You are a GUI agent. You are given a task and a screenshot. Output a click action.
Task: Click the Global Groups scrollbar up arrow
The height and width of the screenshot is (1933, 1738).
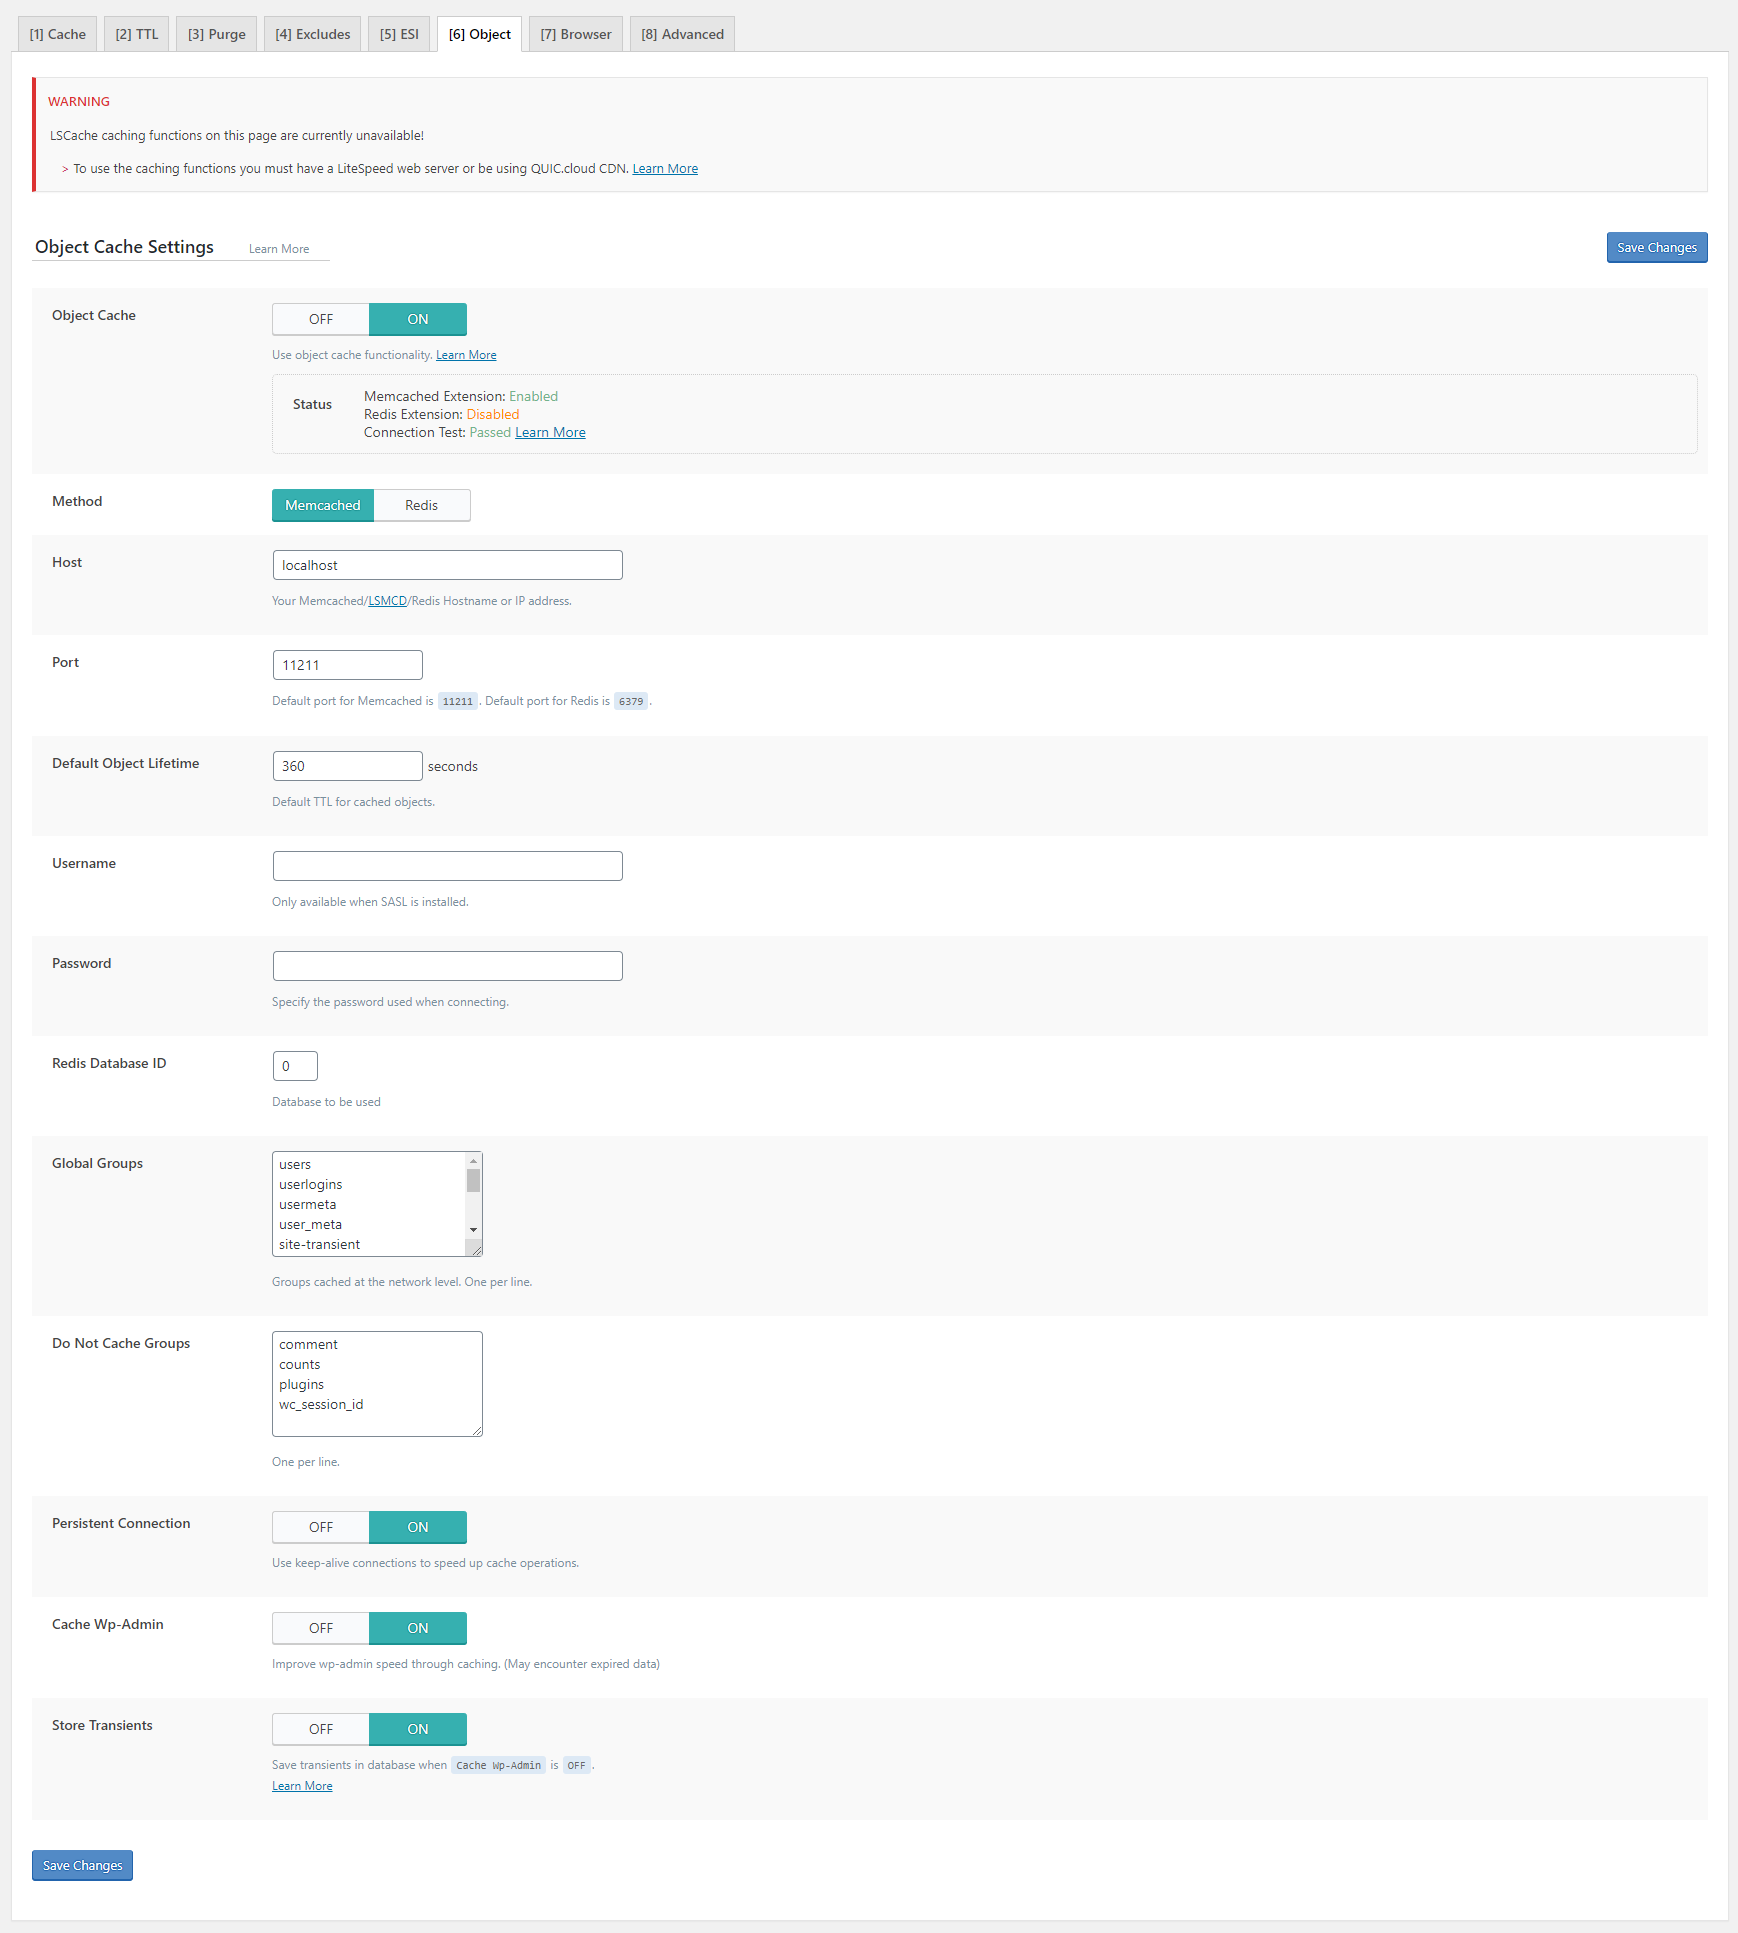474,1161
